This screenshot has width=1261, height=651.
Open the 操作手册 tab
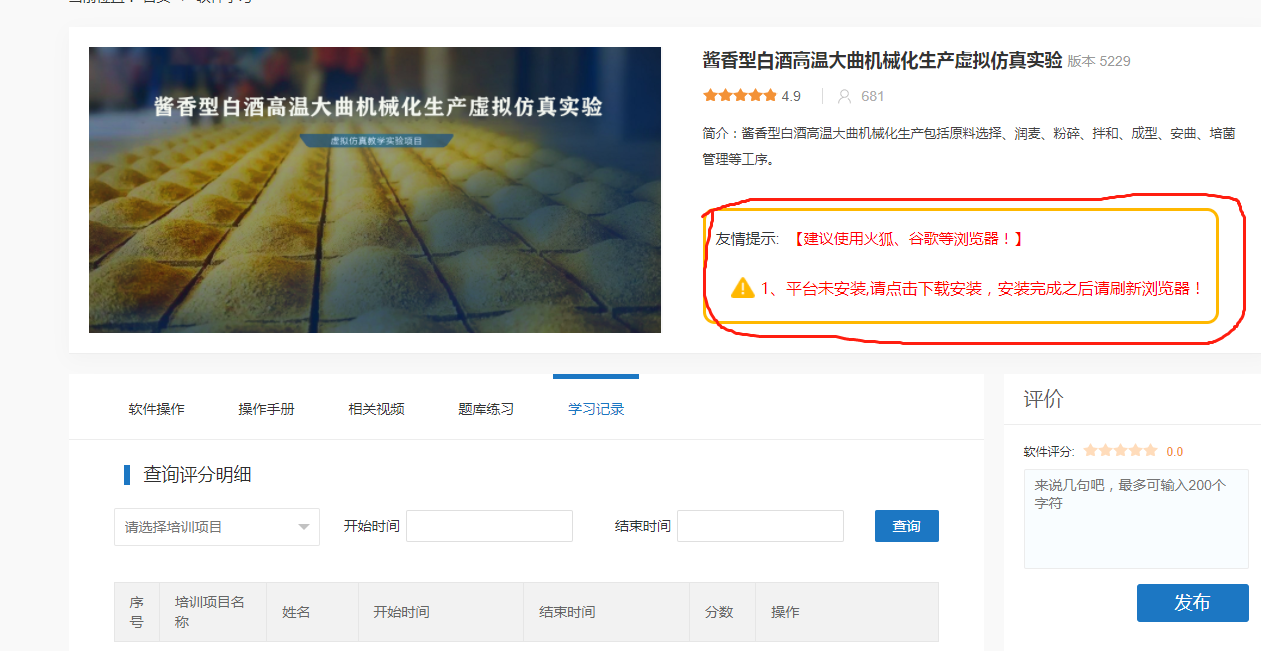266,409
